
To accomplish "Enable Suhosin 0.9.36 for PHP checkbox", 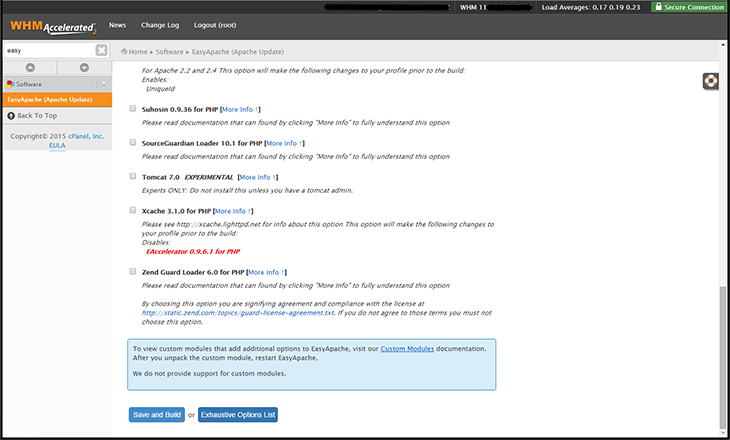I will coord(133,108).
